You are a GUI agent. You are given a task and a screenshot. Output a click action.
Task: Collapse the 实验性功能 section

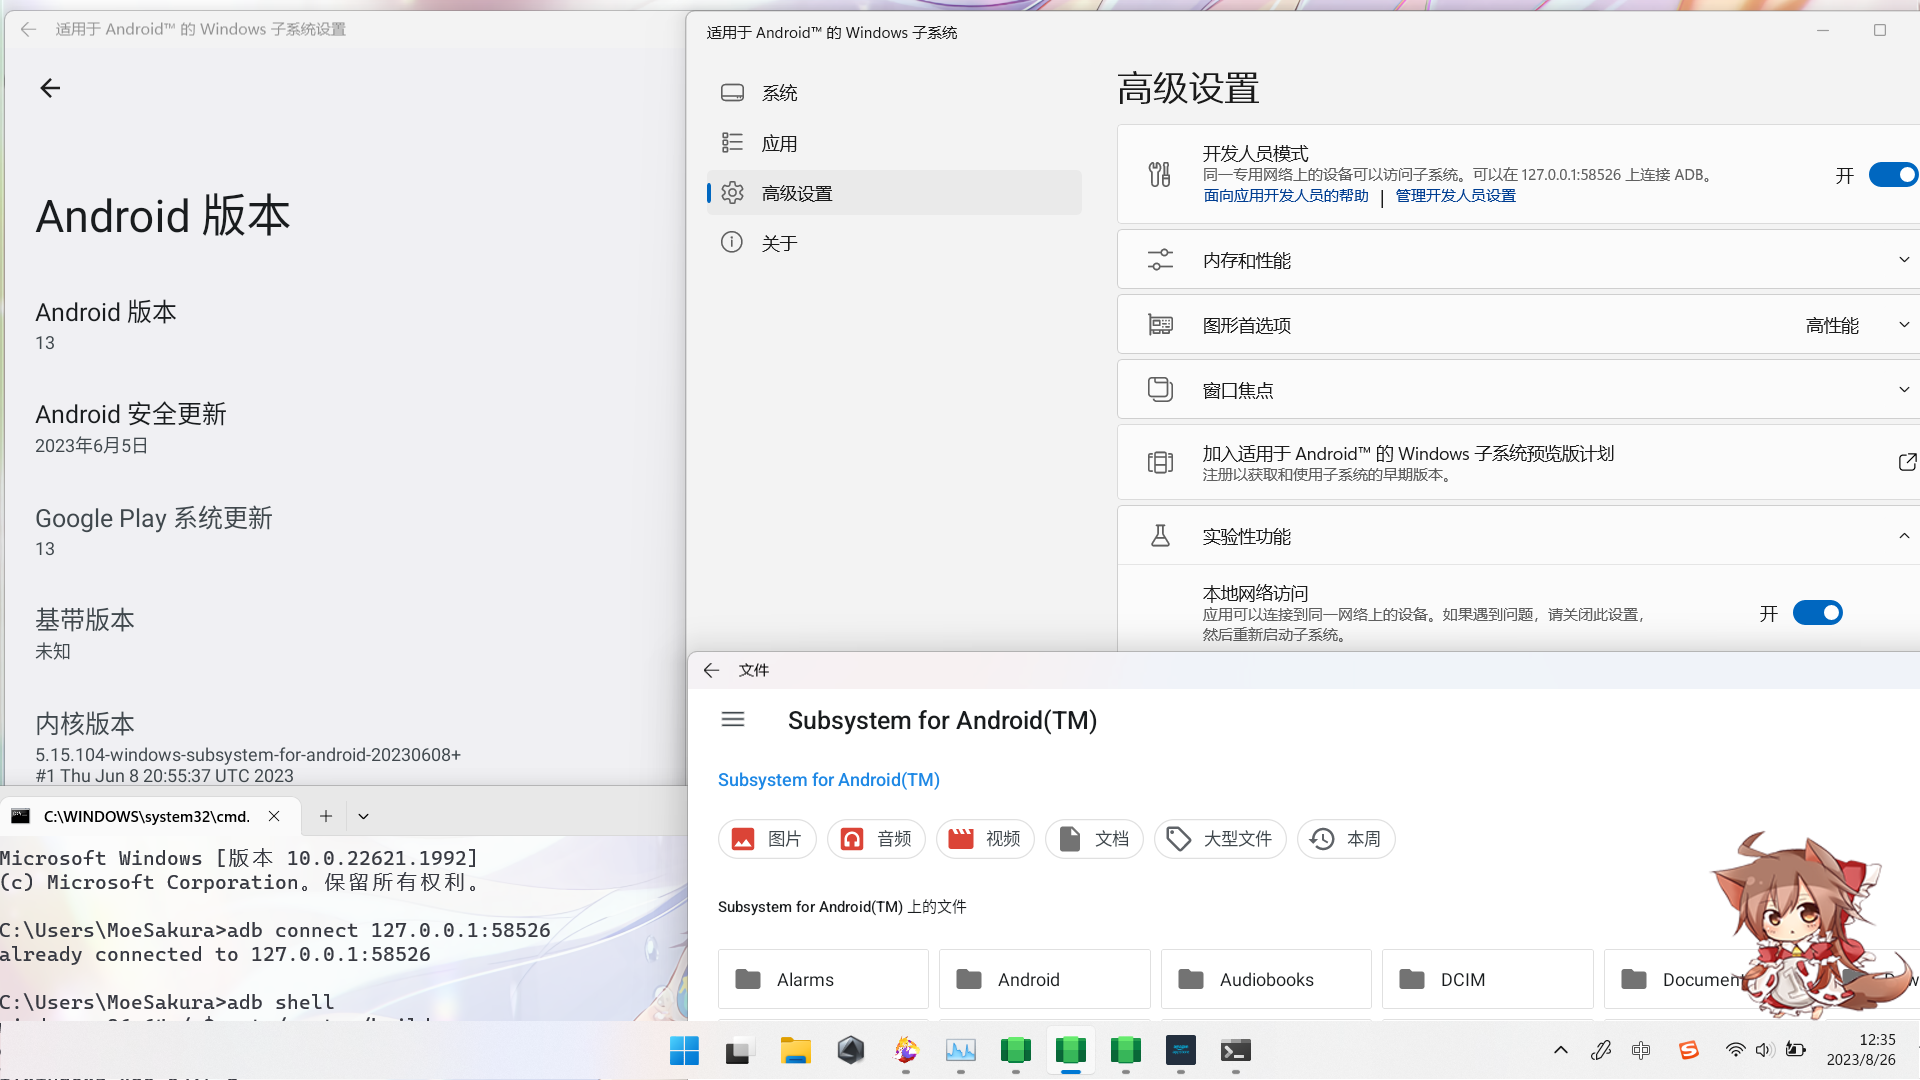point(1903,535)
